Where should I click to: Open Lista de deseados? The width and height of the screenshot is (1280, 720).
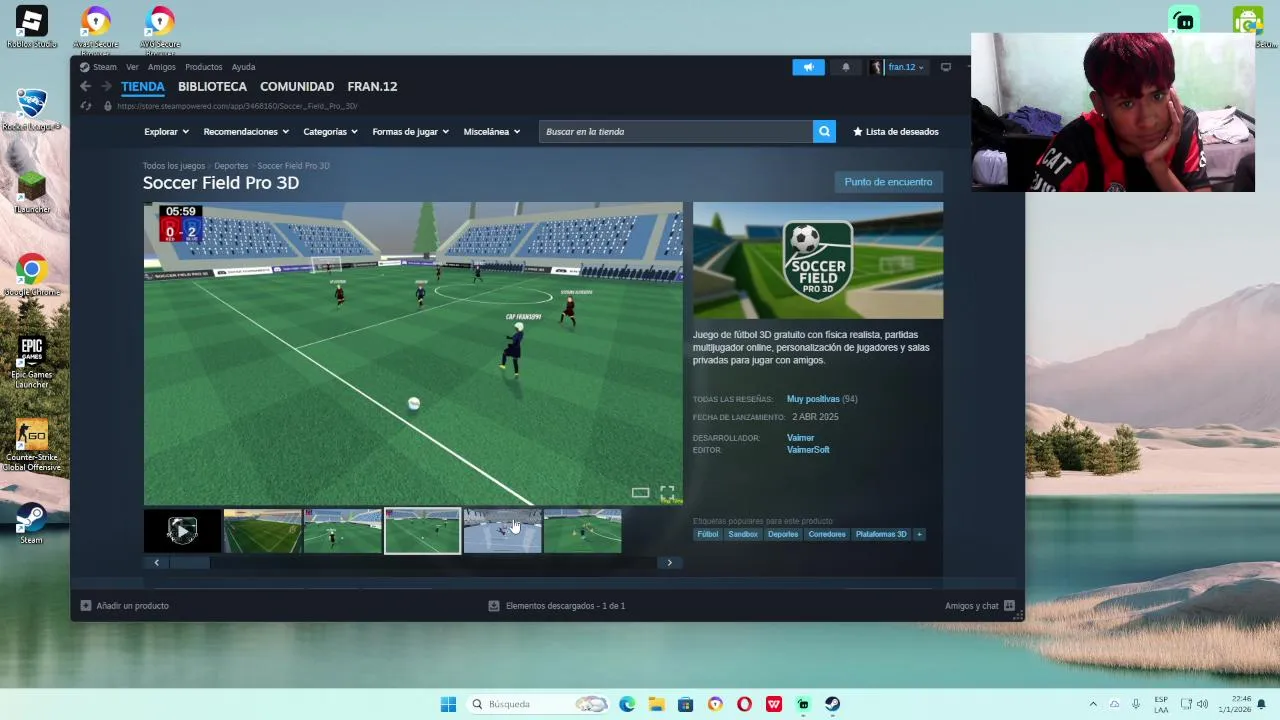[x=896, y=131]
